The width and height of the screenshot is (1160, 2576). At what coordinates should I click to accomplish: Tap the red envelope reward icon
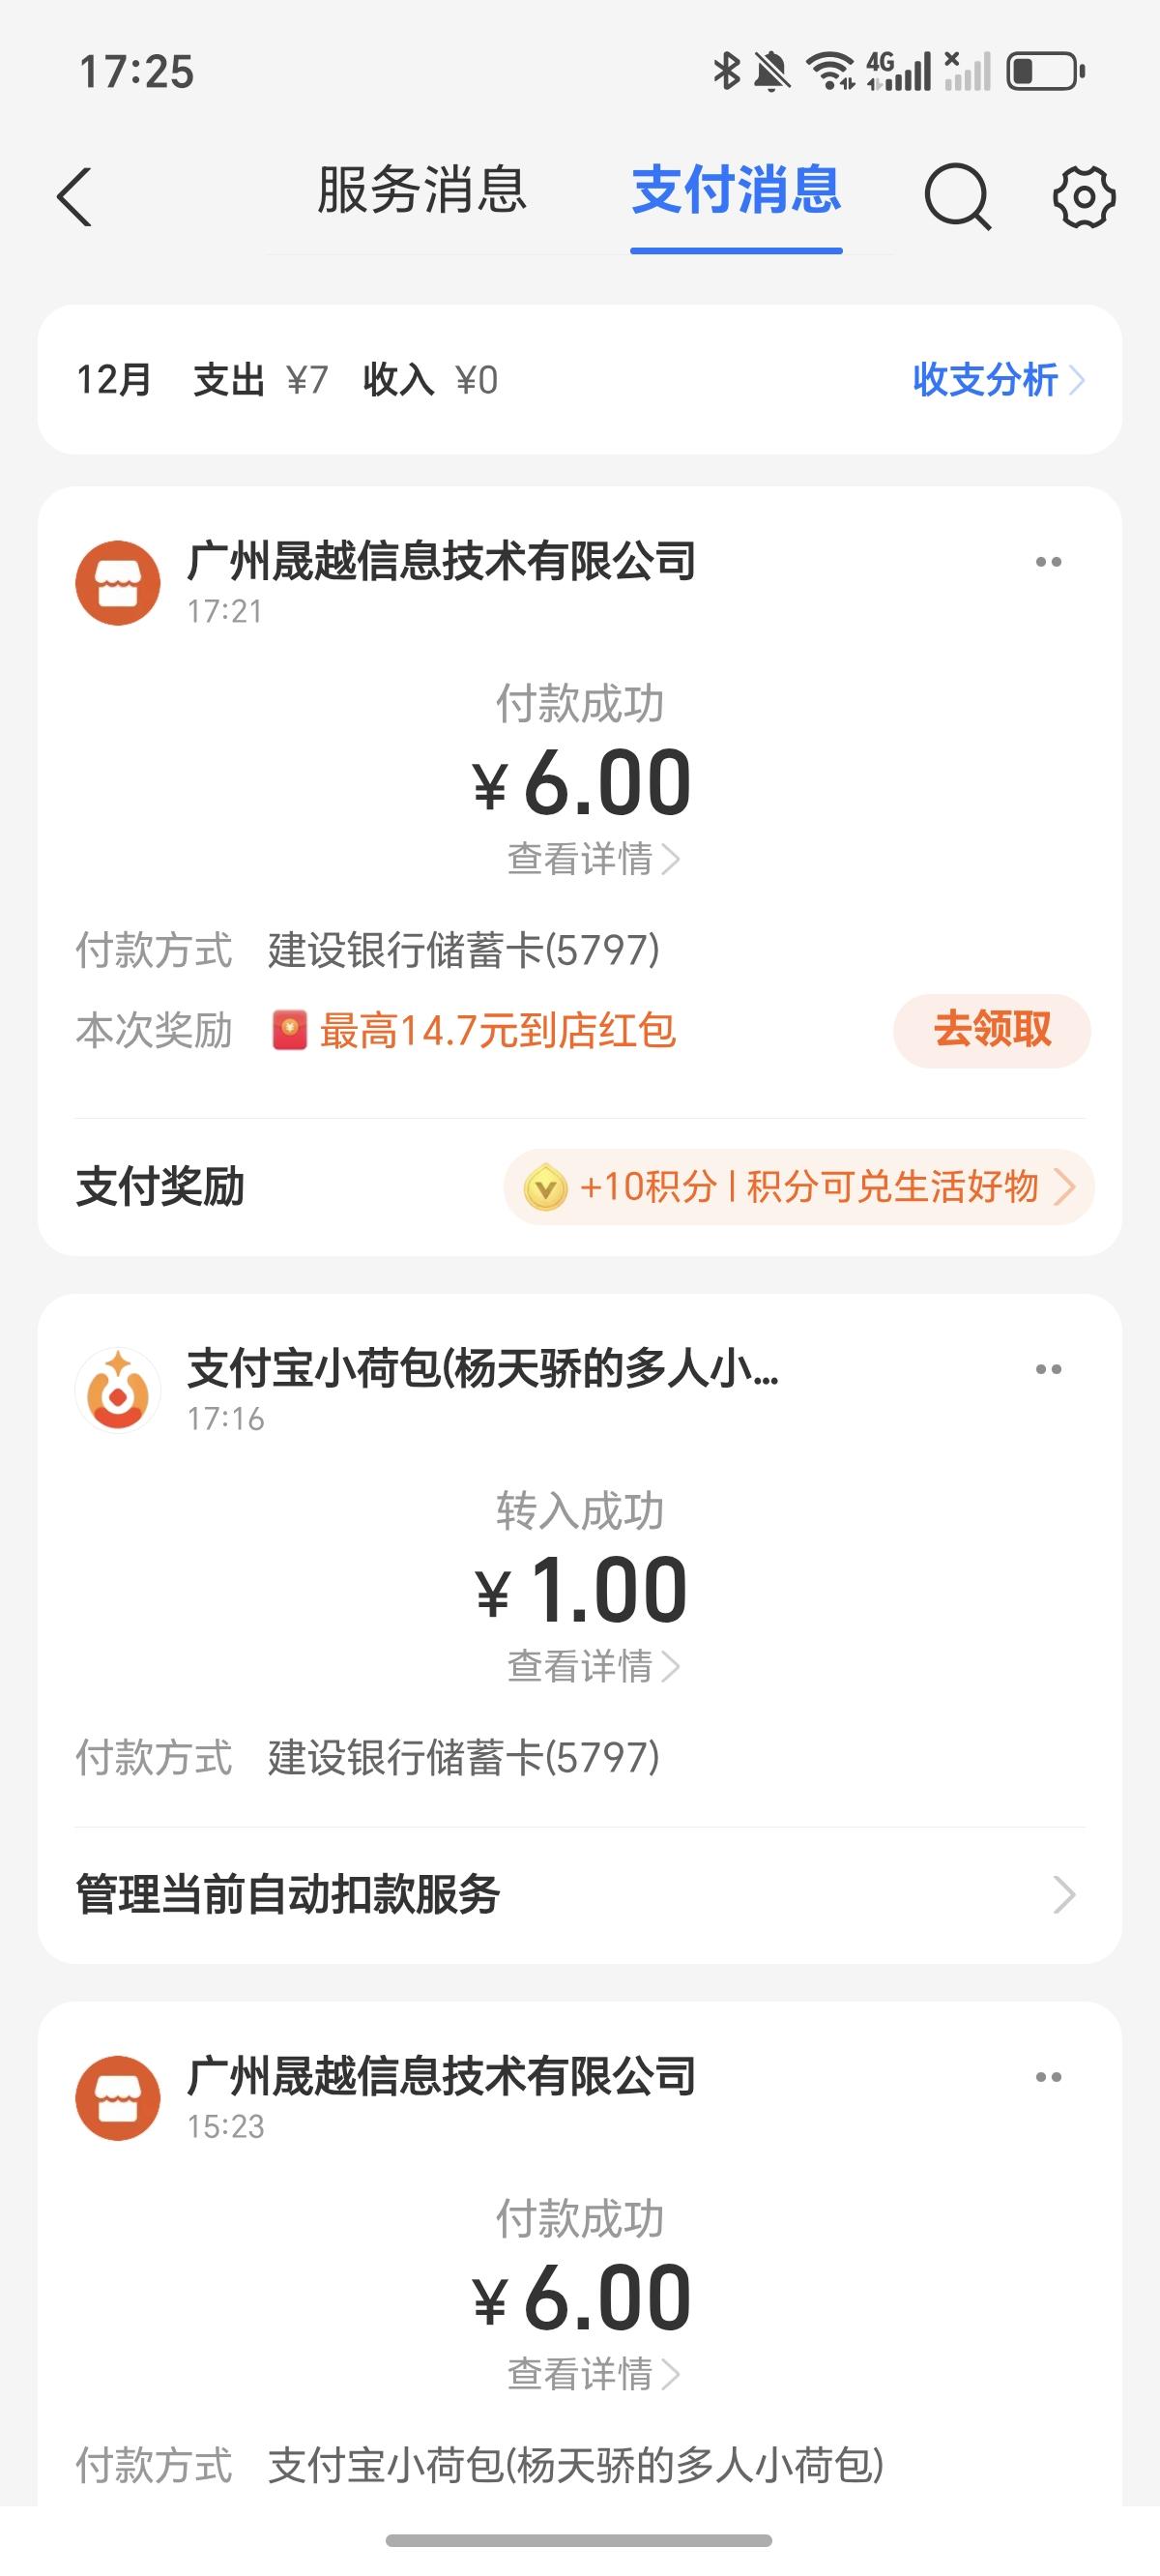(289, 1030)
